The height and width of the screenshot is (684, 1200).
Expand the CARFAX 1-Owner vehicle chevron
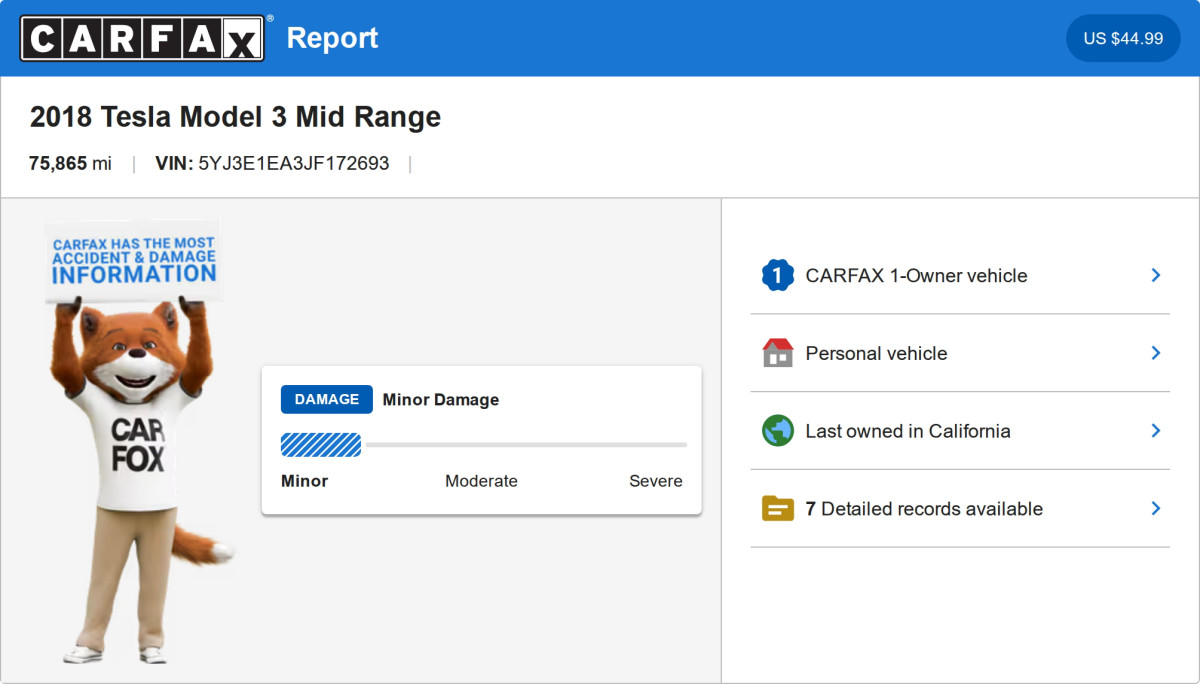[1155, 275]
